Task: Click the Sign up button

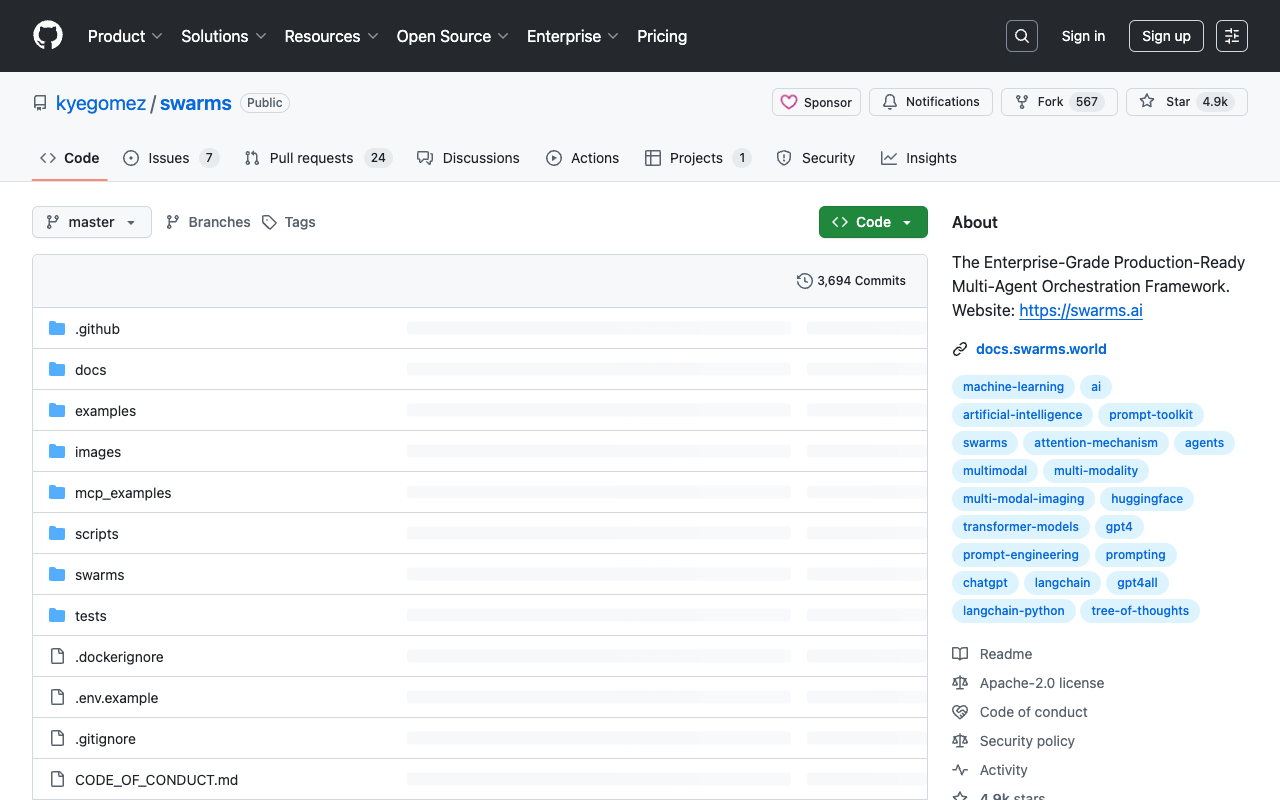Action: click(x=1166, y=36)
